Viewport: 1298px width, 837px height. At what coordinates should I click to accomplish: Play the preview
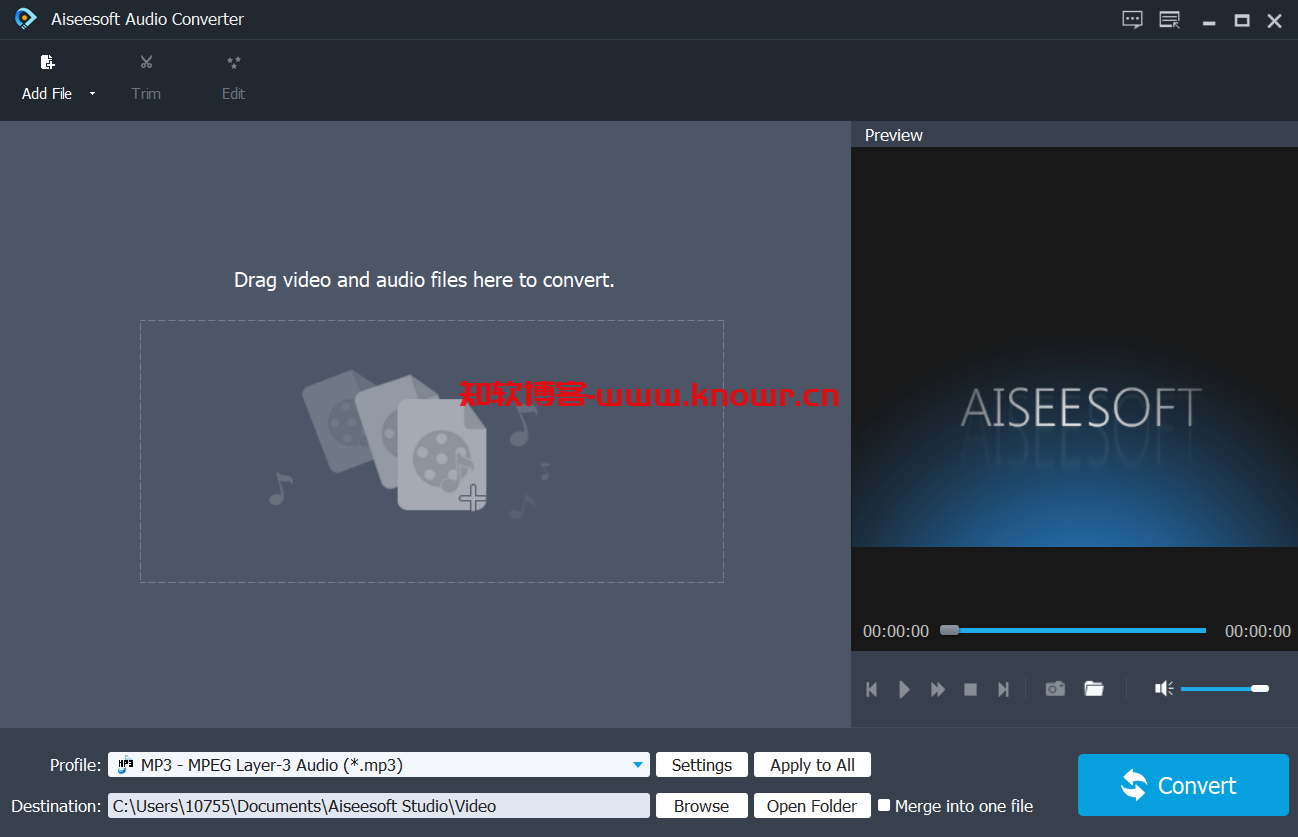pos(904,689)
